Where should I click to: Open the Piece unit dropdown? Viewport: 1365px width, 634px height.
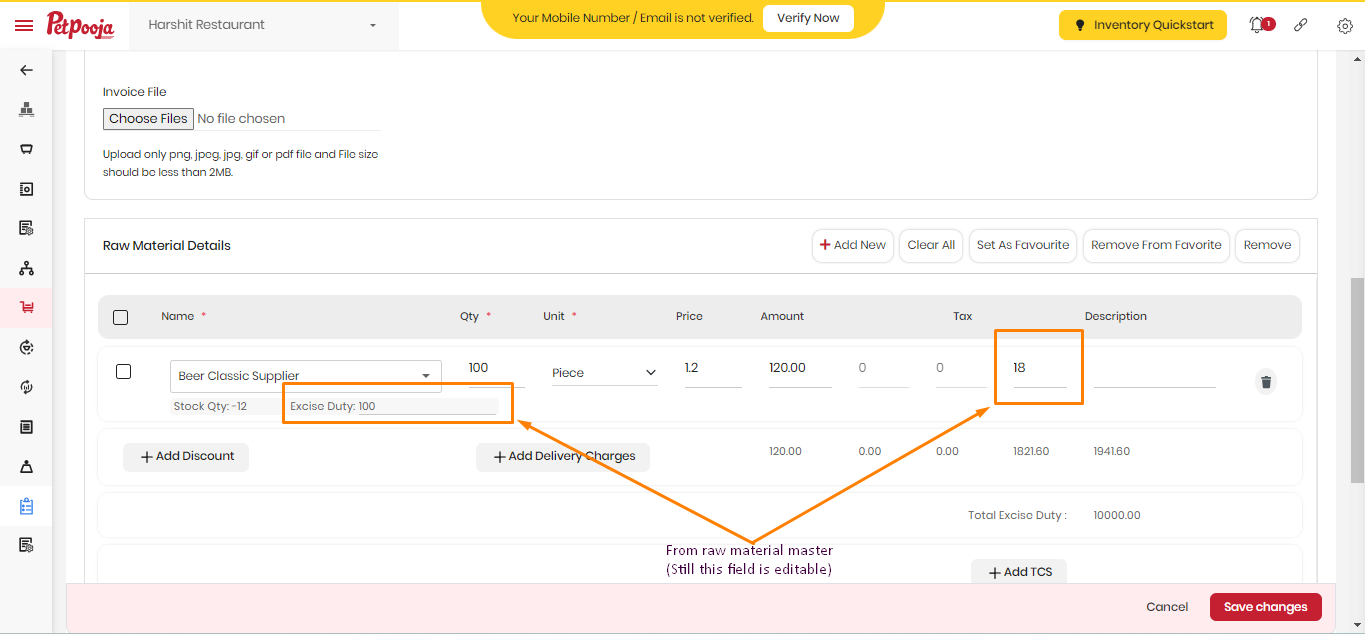605,373
